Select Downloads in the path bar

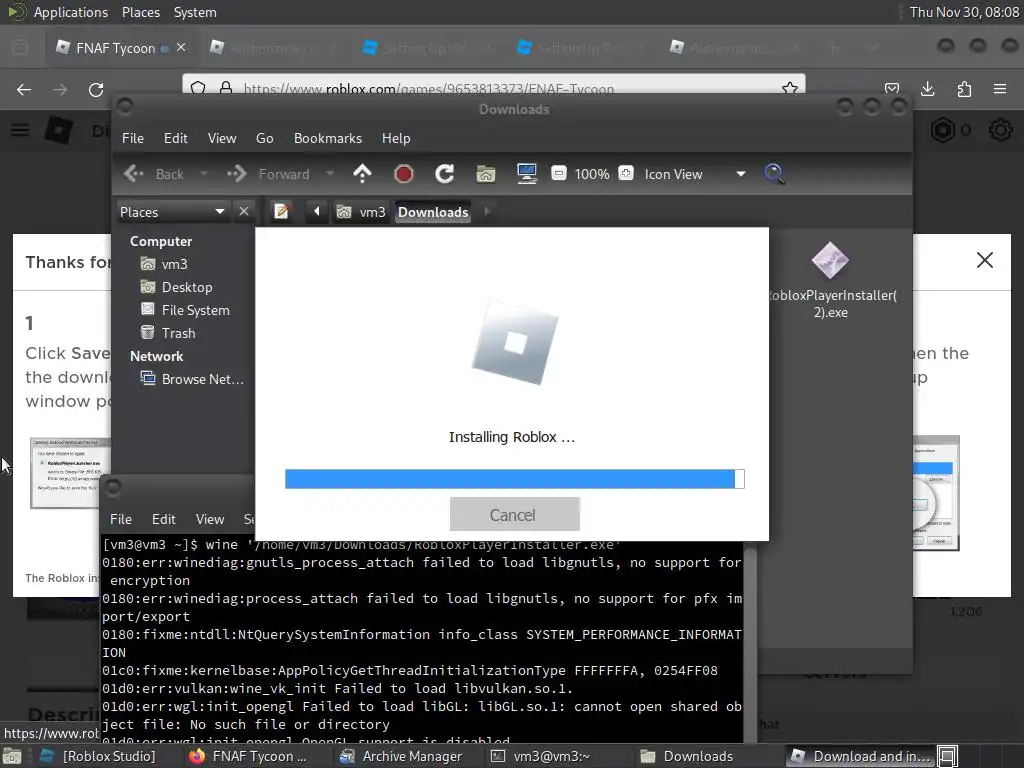[x=433, y=212]
